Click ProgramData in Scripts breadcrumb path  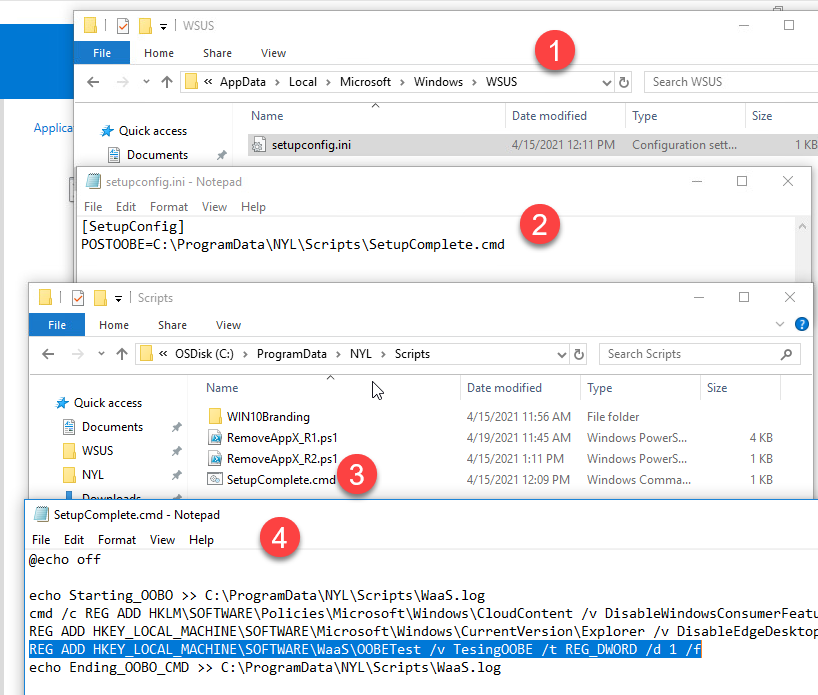292,354
